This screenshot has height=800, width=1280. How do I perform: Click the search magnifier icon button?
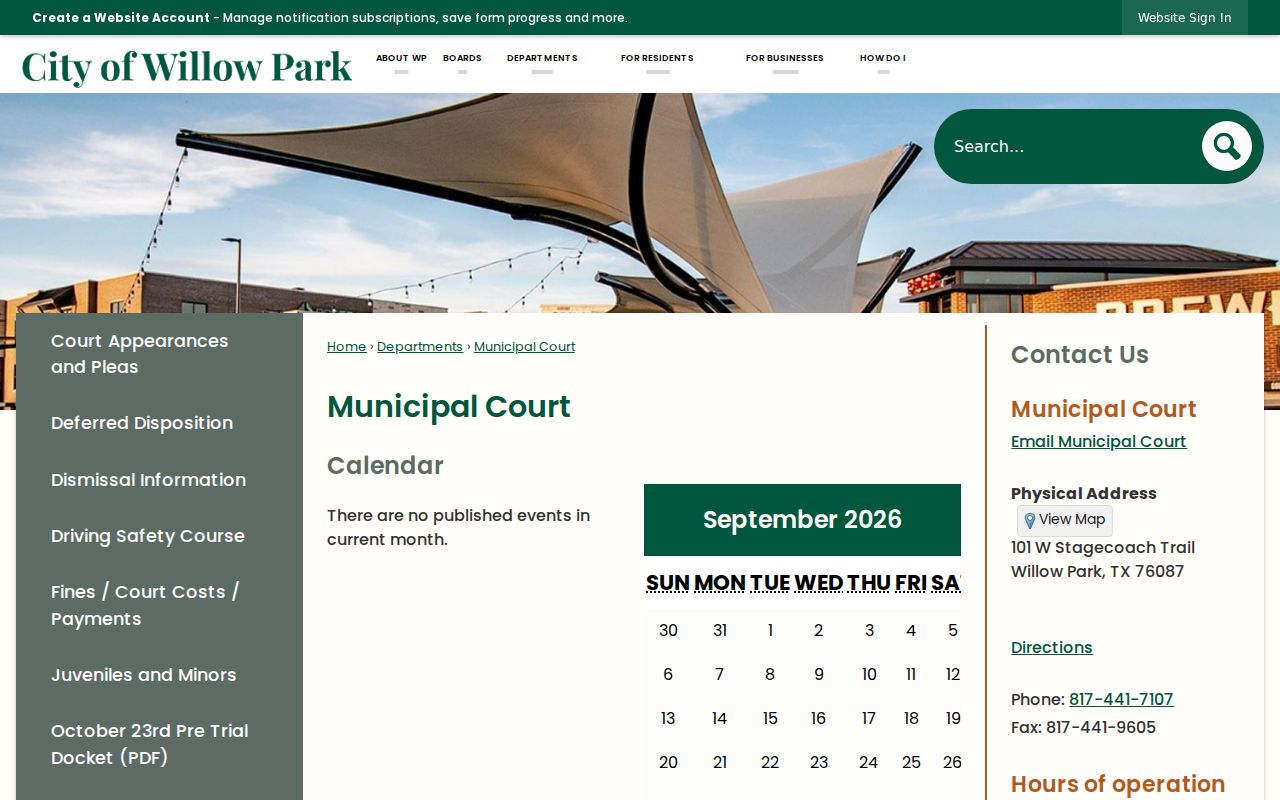pos(1227,147)
